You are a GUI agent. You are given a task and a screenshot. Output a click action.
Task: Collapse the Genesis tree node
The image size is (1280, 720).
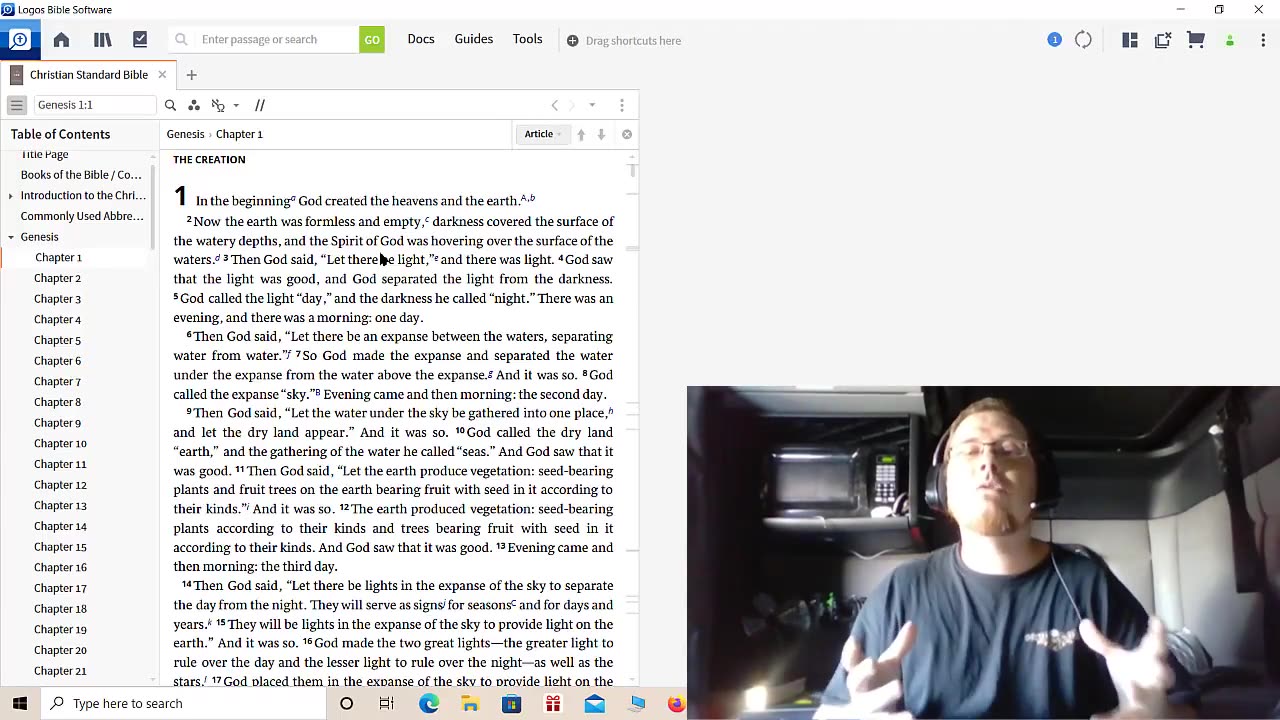(x=11, y=237)
